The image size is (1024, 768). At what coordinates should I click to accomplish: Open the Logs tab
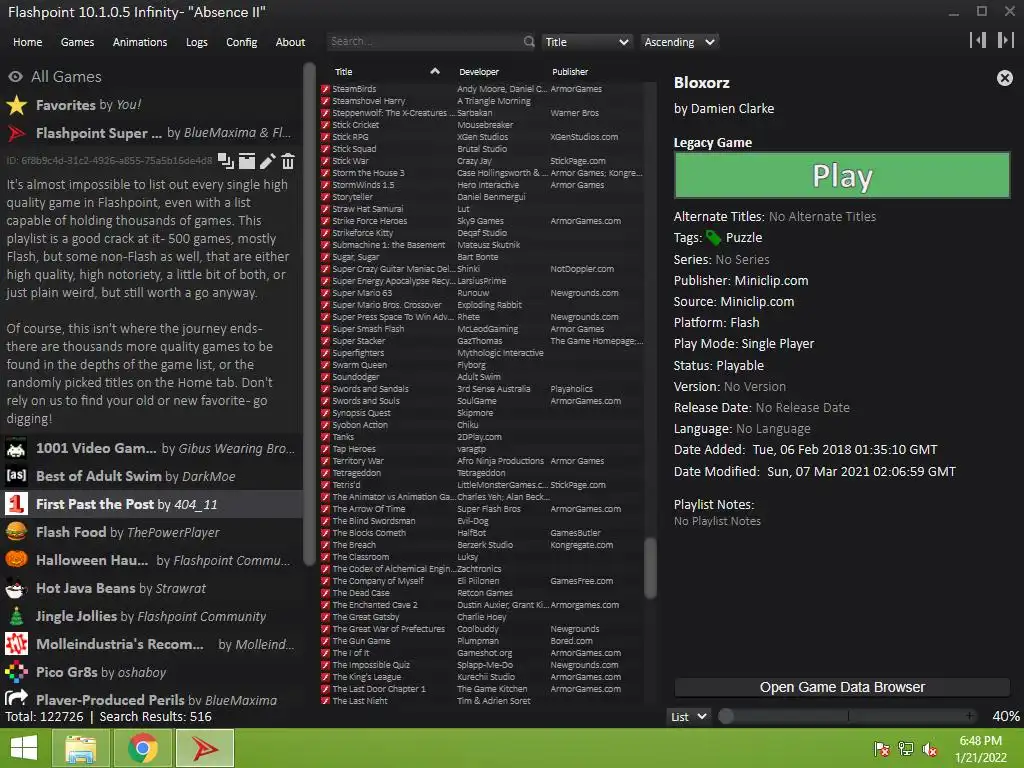[x=197, y=42]
